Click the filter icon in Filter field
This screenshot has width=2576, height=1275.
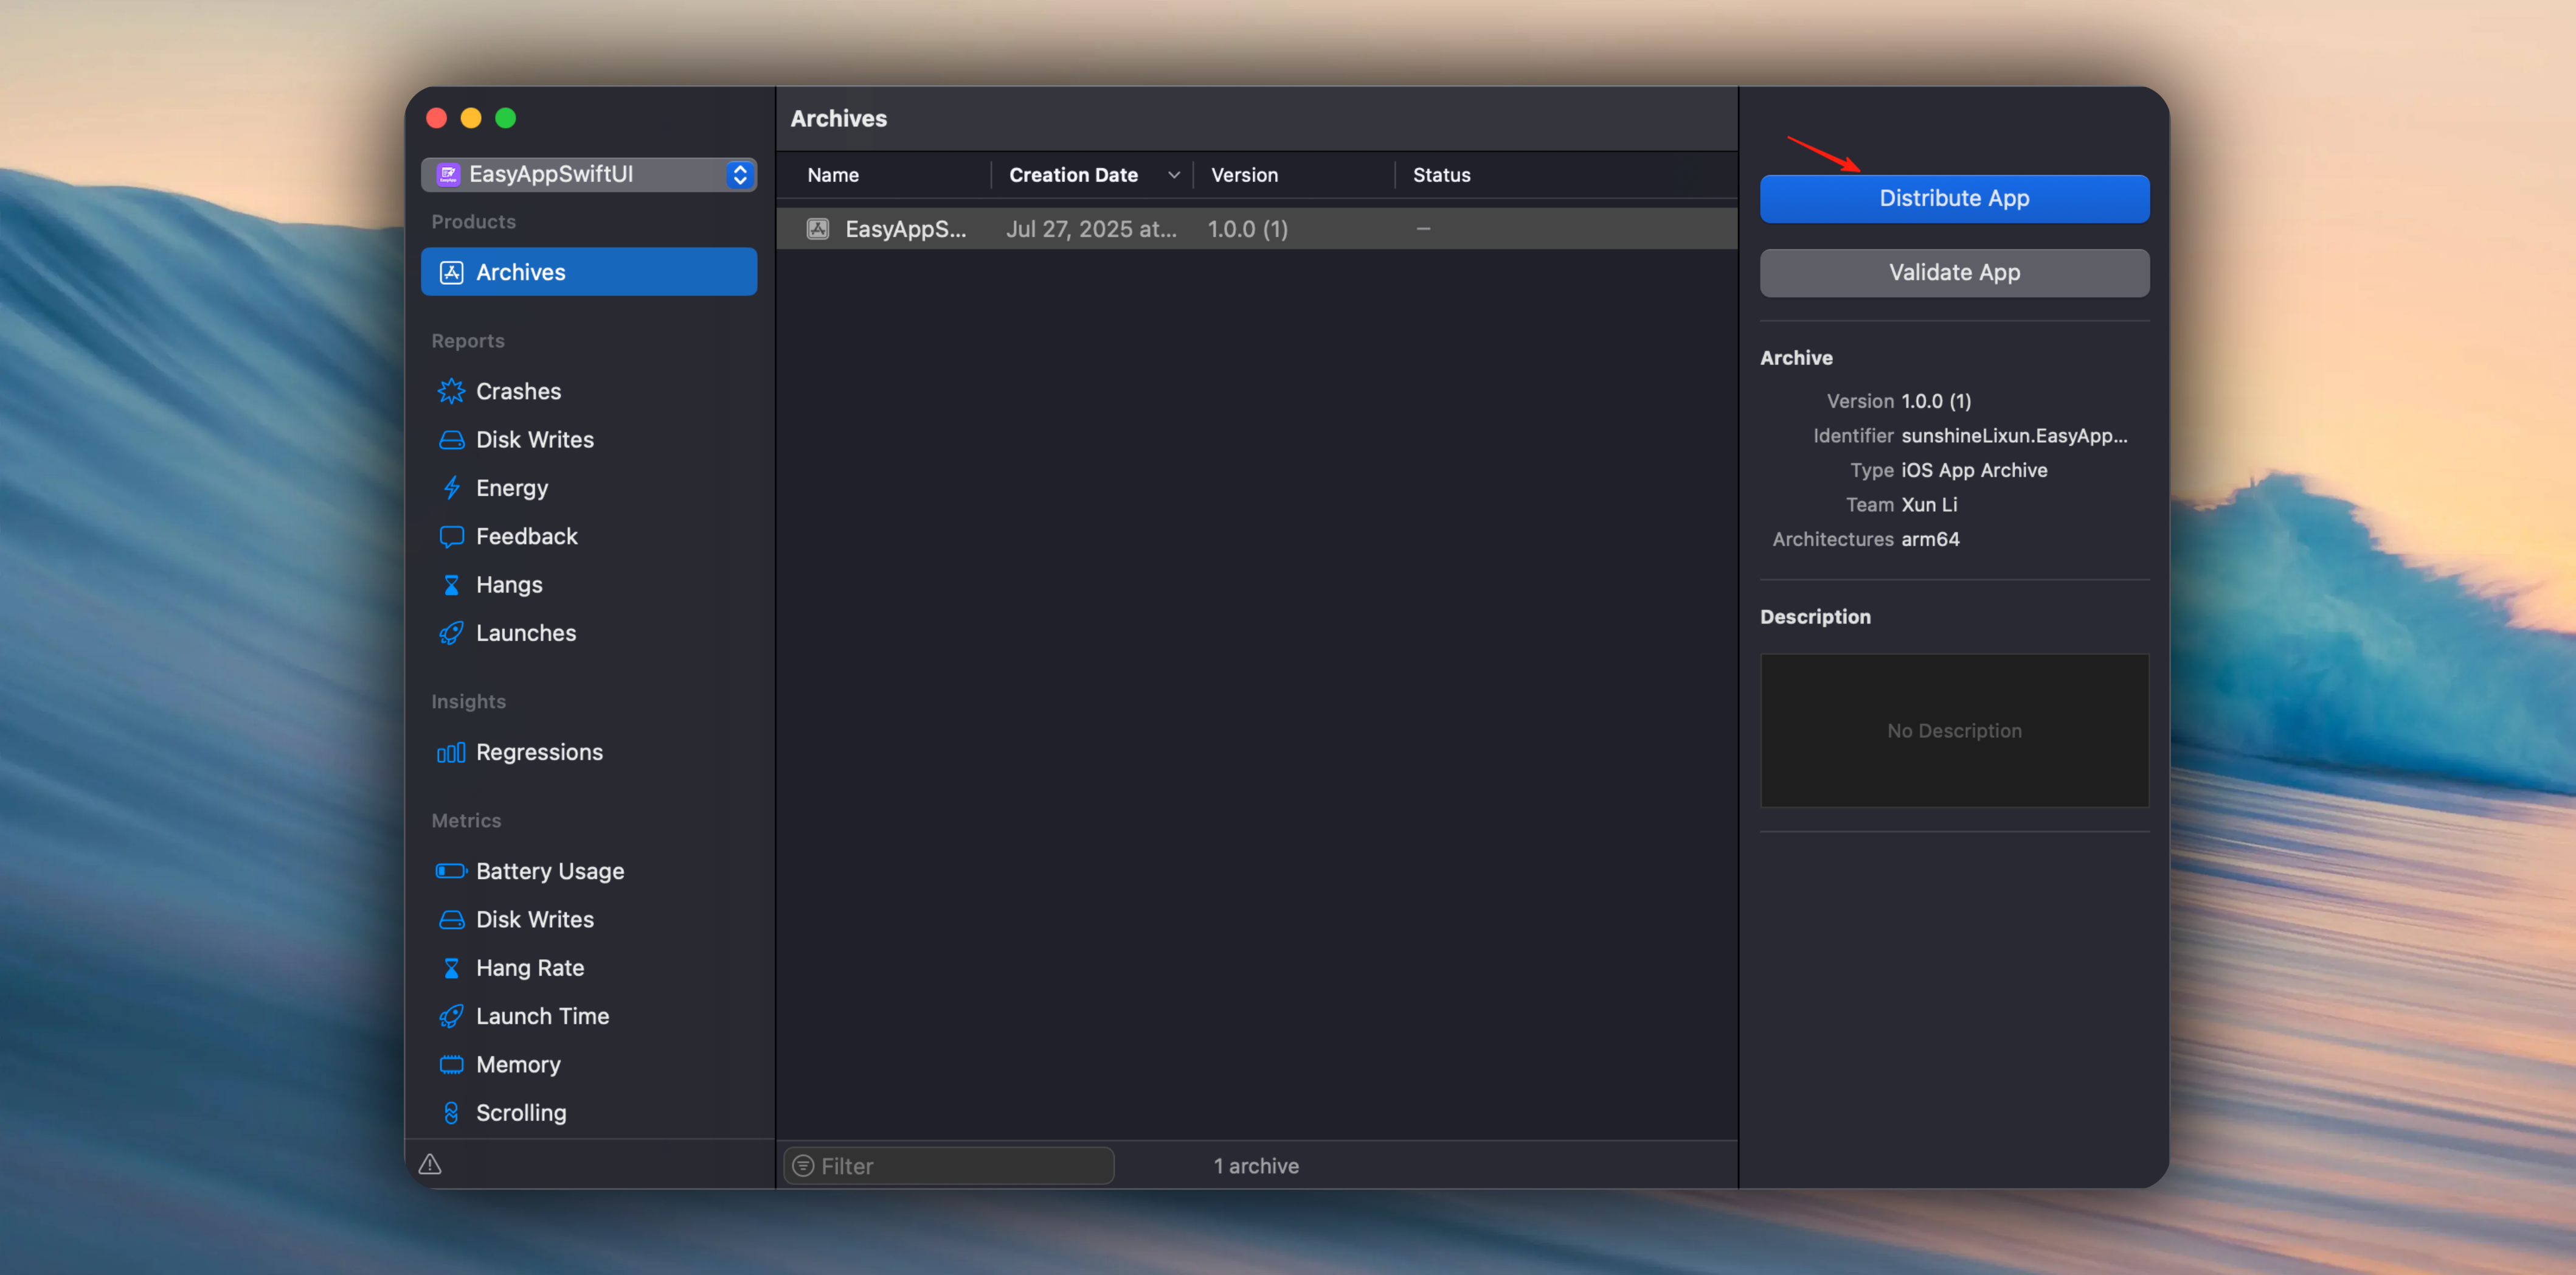(x=803, y=1166)
